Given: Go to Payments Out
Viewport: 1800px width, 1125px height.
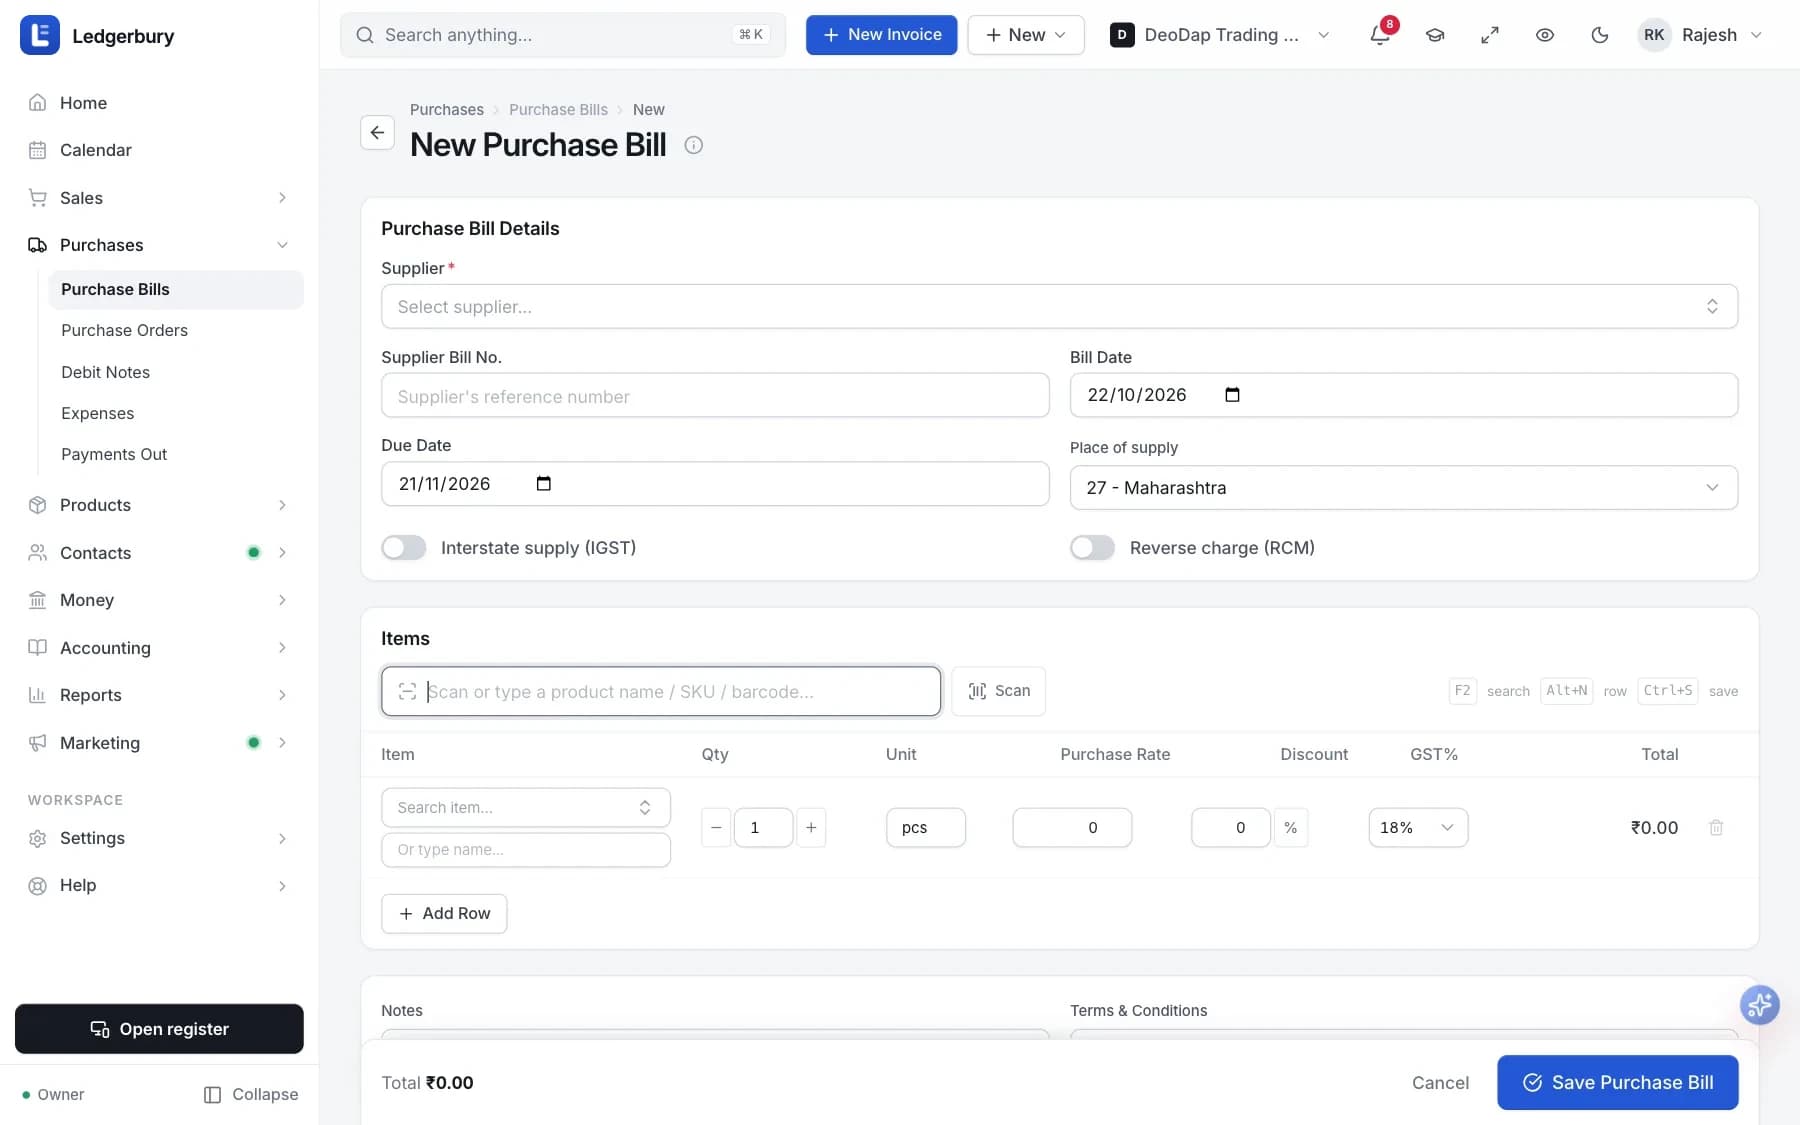Looking at the screenshot, I should coord(114,454).
